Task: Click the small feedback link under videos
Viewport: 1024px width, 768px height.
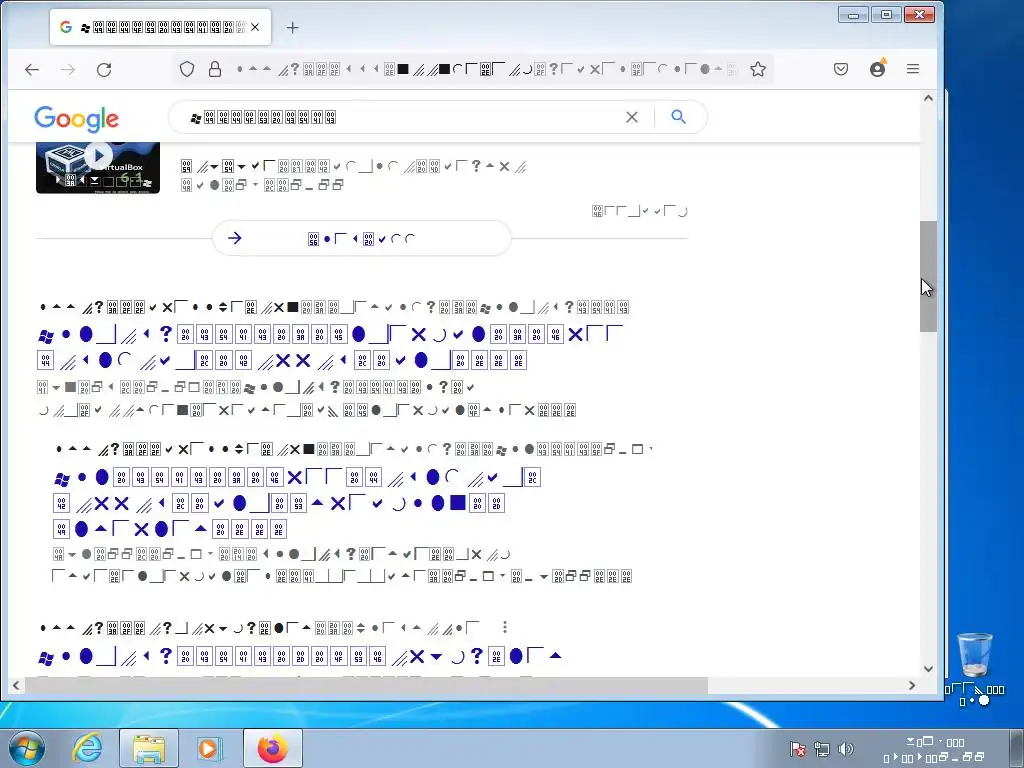Action: pos(639,211)
